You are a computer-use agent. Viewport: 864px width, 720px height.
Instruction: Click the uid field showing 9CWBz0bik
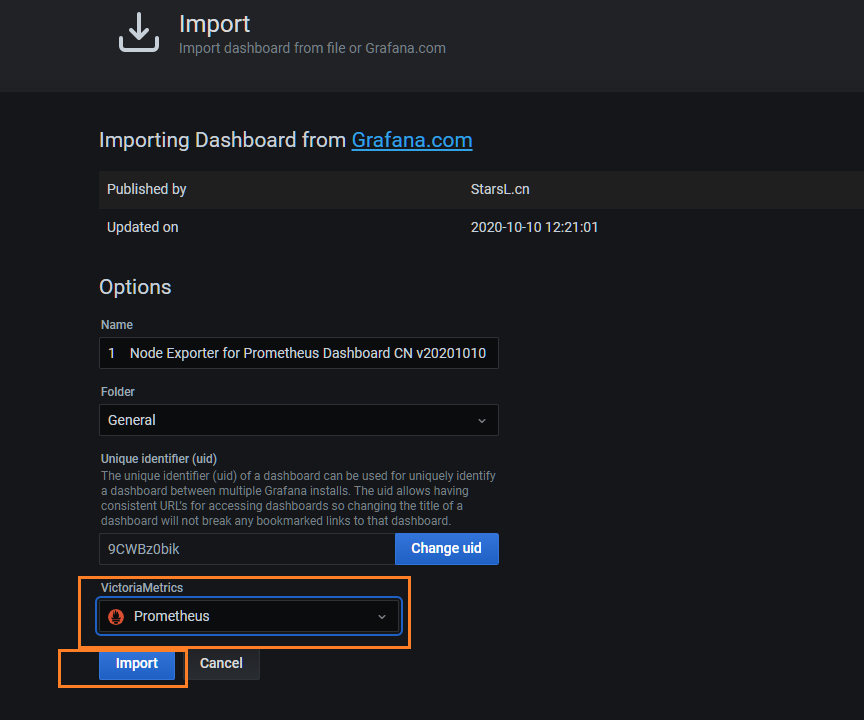point(247,549)
